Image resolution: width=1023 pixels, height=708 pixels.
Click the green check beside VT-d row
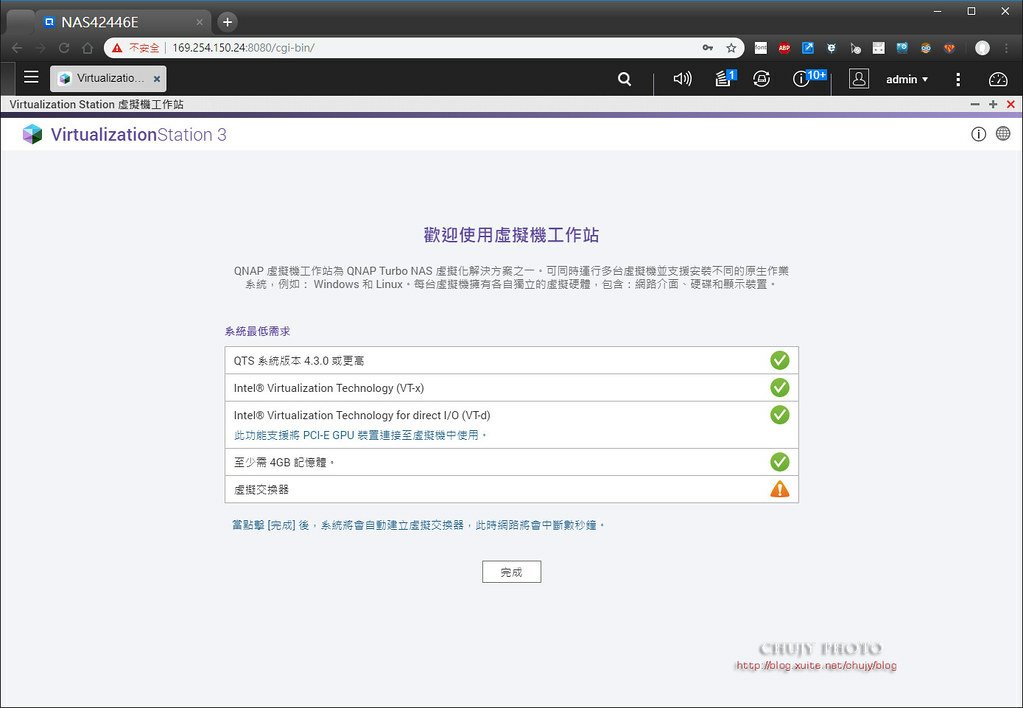click(780, 415)
